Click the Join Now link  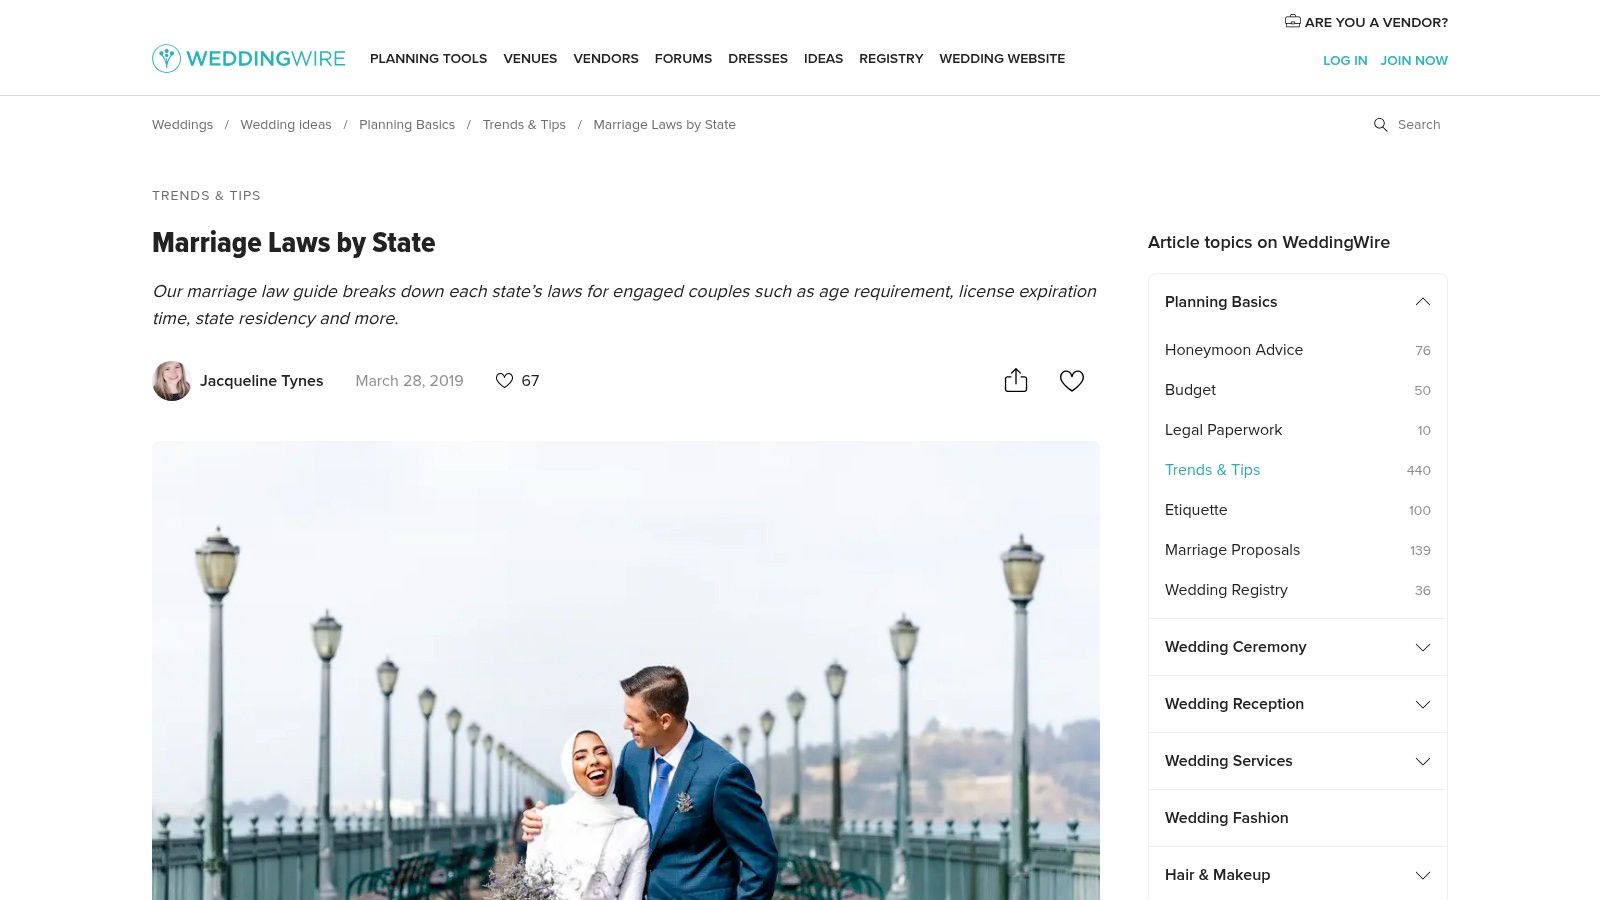point(1414,61)
